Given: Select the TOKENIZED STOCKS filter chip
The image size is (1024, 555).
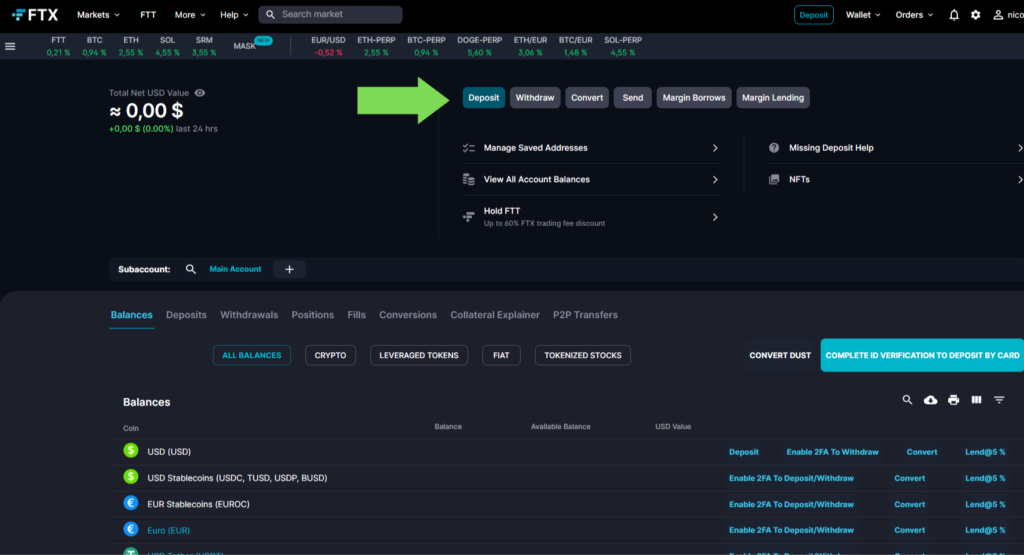Looking at the screenshot, I should [583, 355].
